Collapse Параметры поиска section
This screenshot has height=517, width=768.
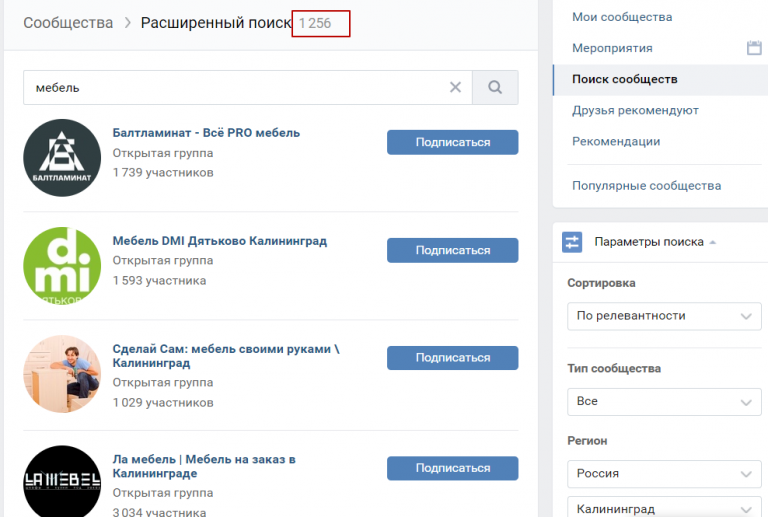655,242
